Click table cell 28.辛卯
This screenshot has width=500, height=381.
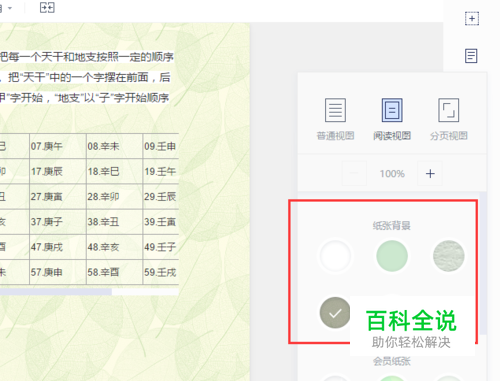tap(114, 197)
